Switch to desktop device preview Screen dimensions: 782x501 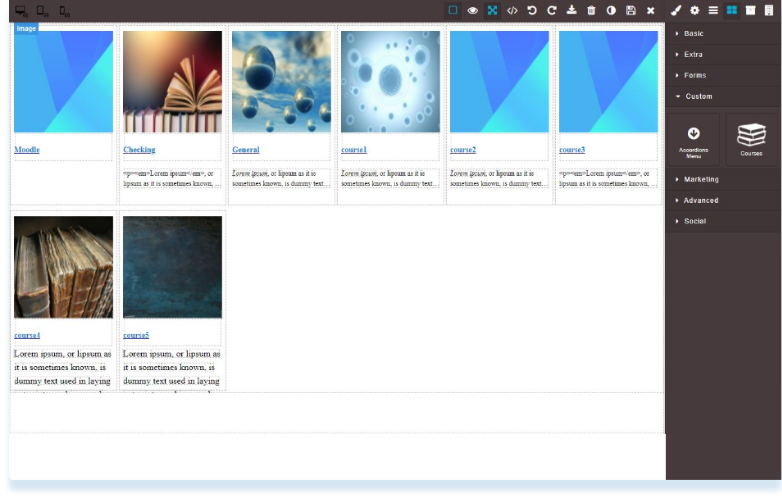pos(21,11)
